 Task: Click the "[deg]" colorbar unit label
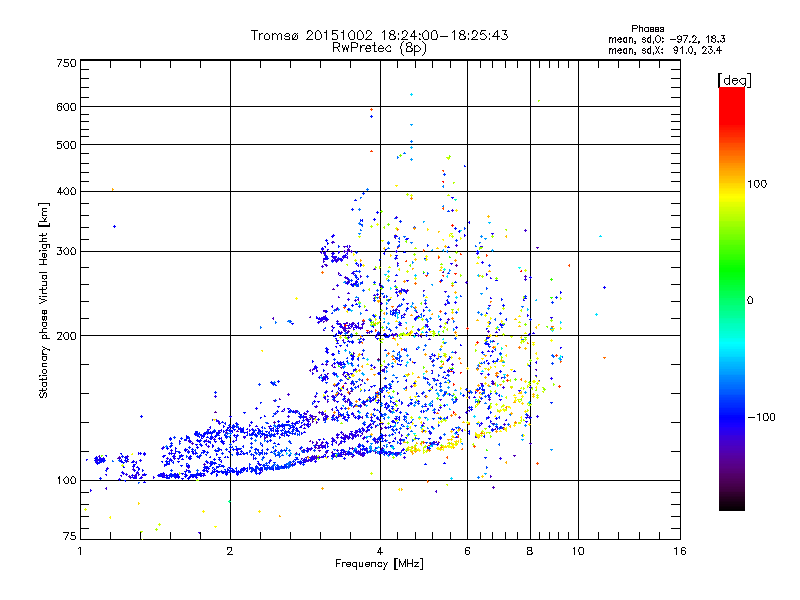[734, 80]
